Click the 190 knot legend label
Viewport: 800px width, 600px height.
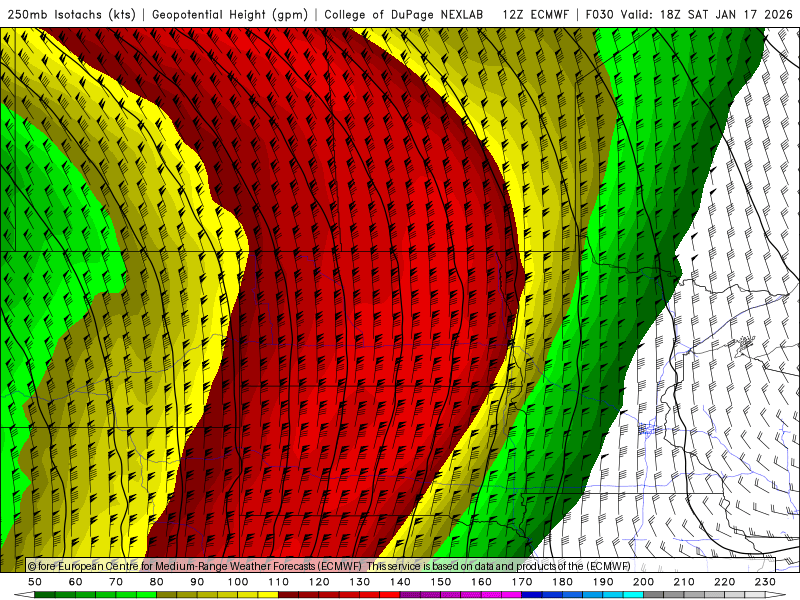tap(603, 582)
